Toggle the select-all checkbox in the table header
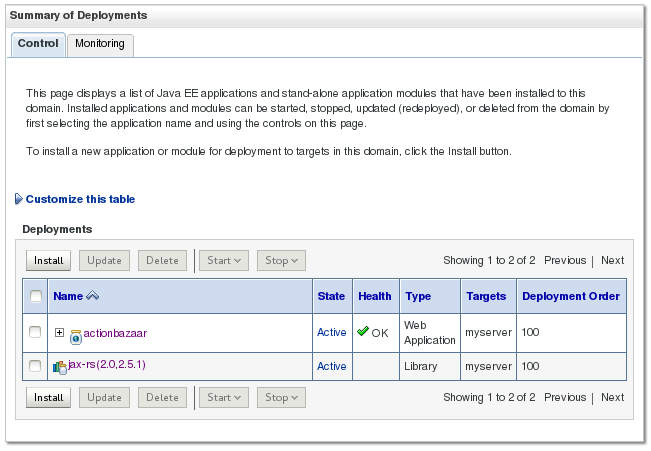651x451 pixels. point(36,296)
